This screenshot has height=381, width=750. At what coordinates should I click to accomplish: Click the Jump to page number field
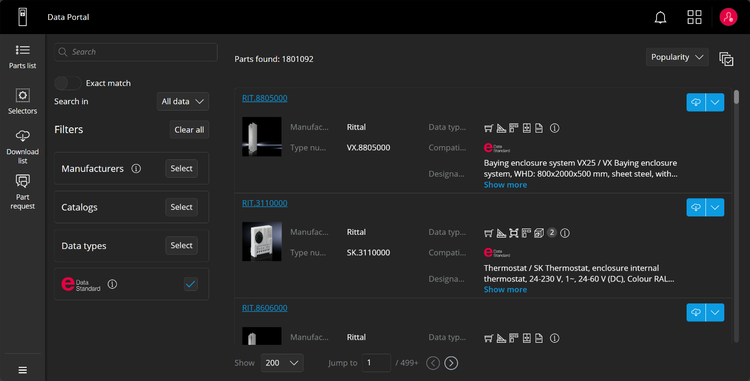point(376,363)
